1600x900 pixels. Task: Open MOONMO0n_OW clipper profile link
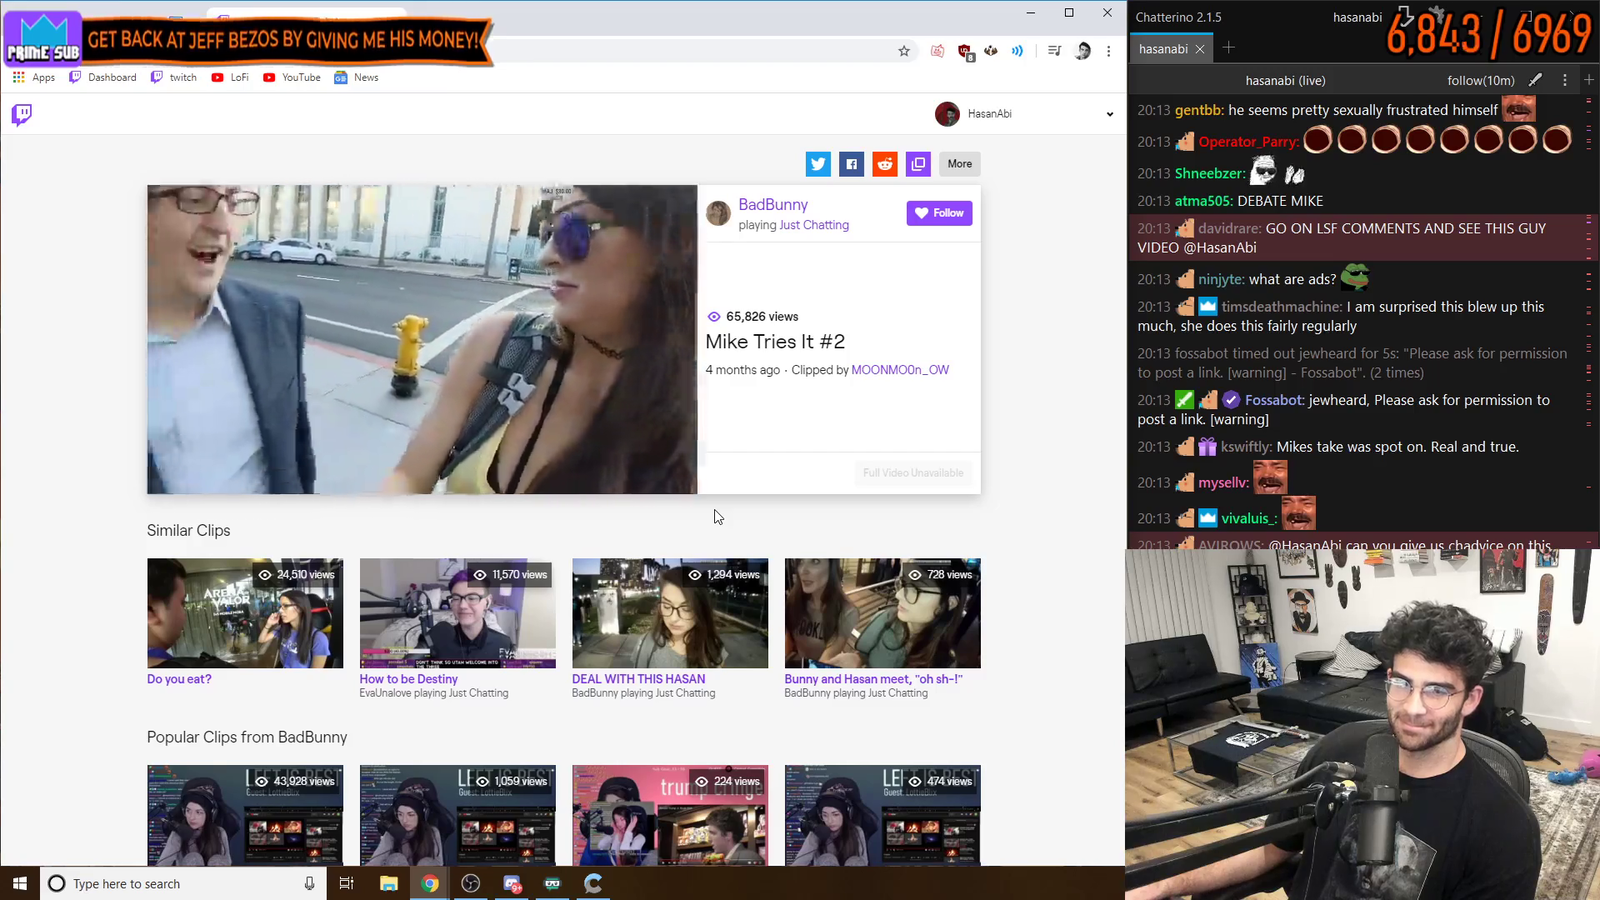pos(900,370)
